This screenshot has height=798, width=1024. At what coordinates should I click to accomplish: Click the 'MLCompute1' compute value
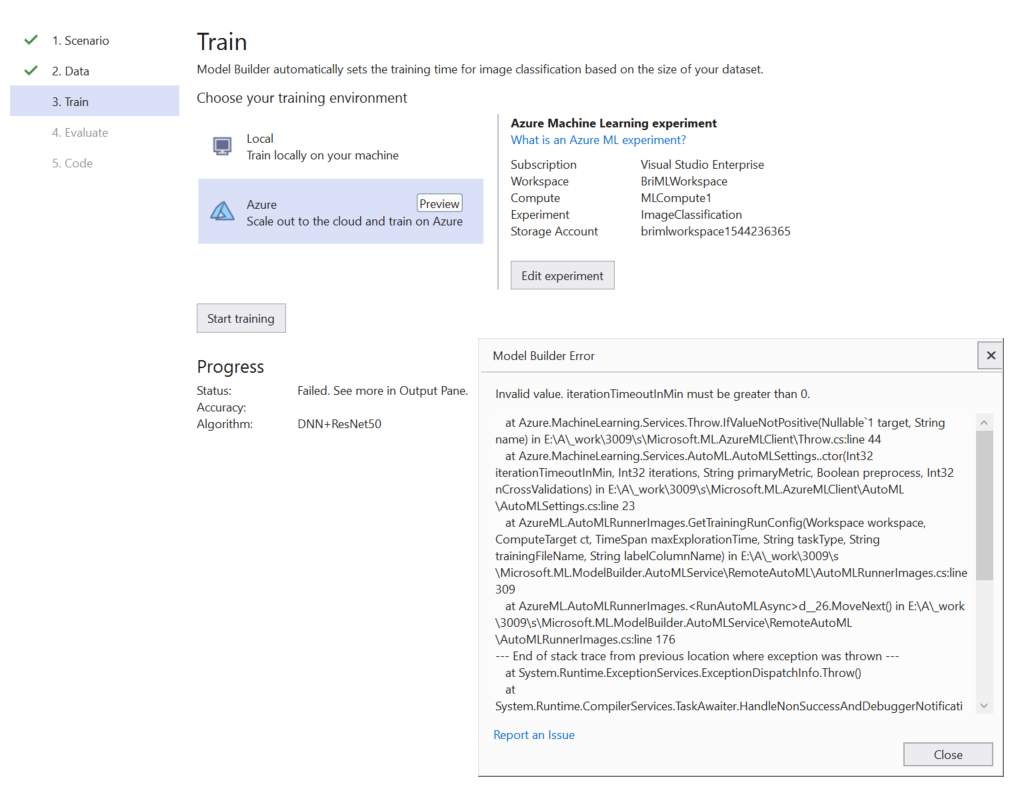point(676,198)
